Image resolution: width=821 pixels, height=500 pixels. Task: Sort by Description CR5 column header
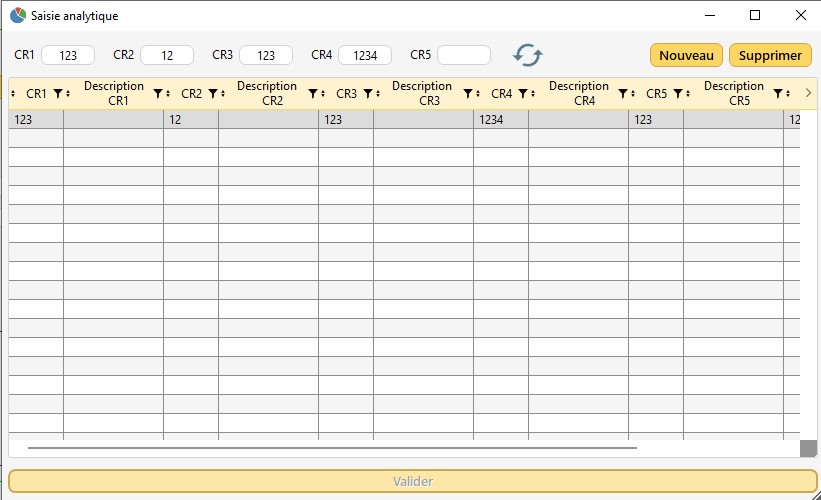(x=733, y=93)
